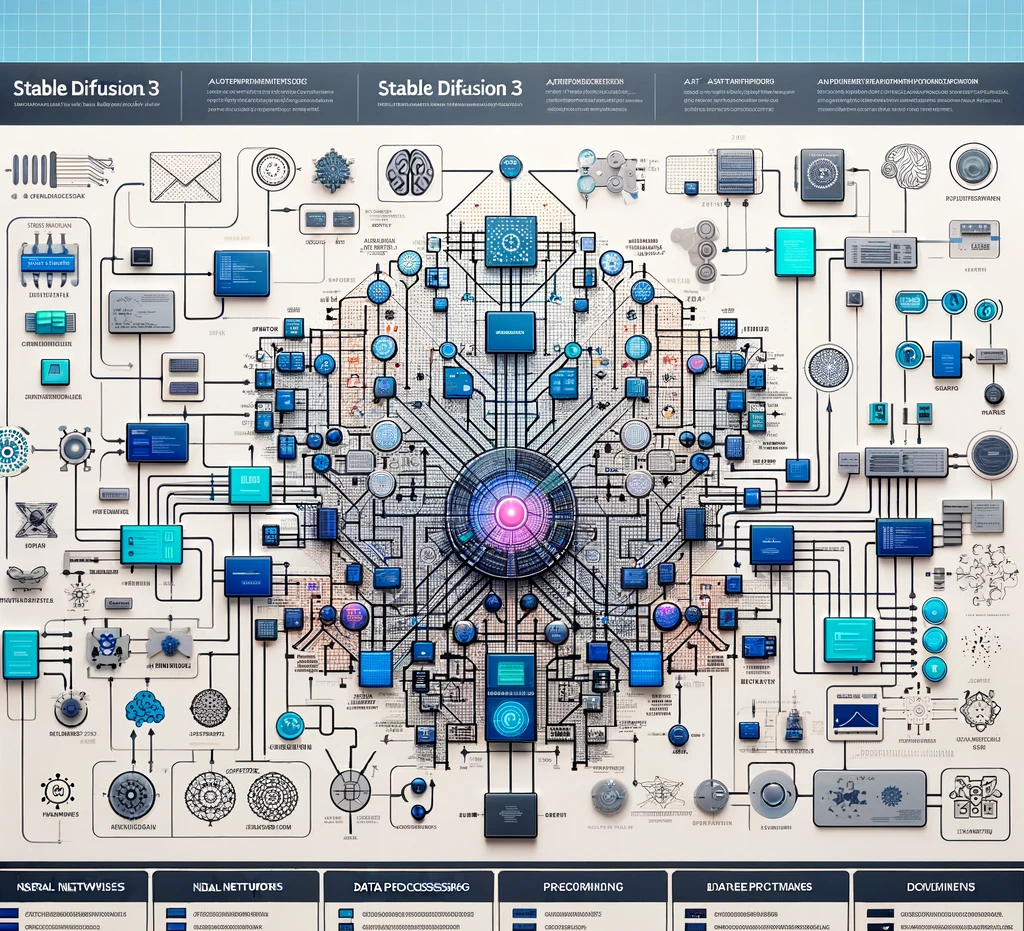Screen dimensions: 1024x931
Task: Select the blue chip with circular pattern
Action: pyautogui.click(x=511, y=242)
